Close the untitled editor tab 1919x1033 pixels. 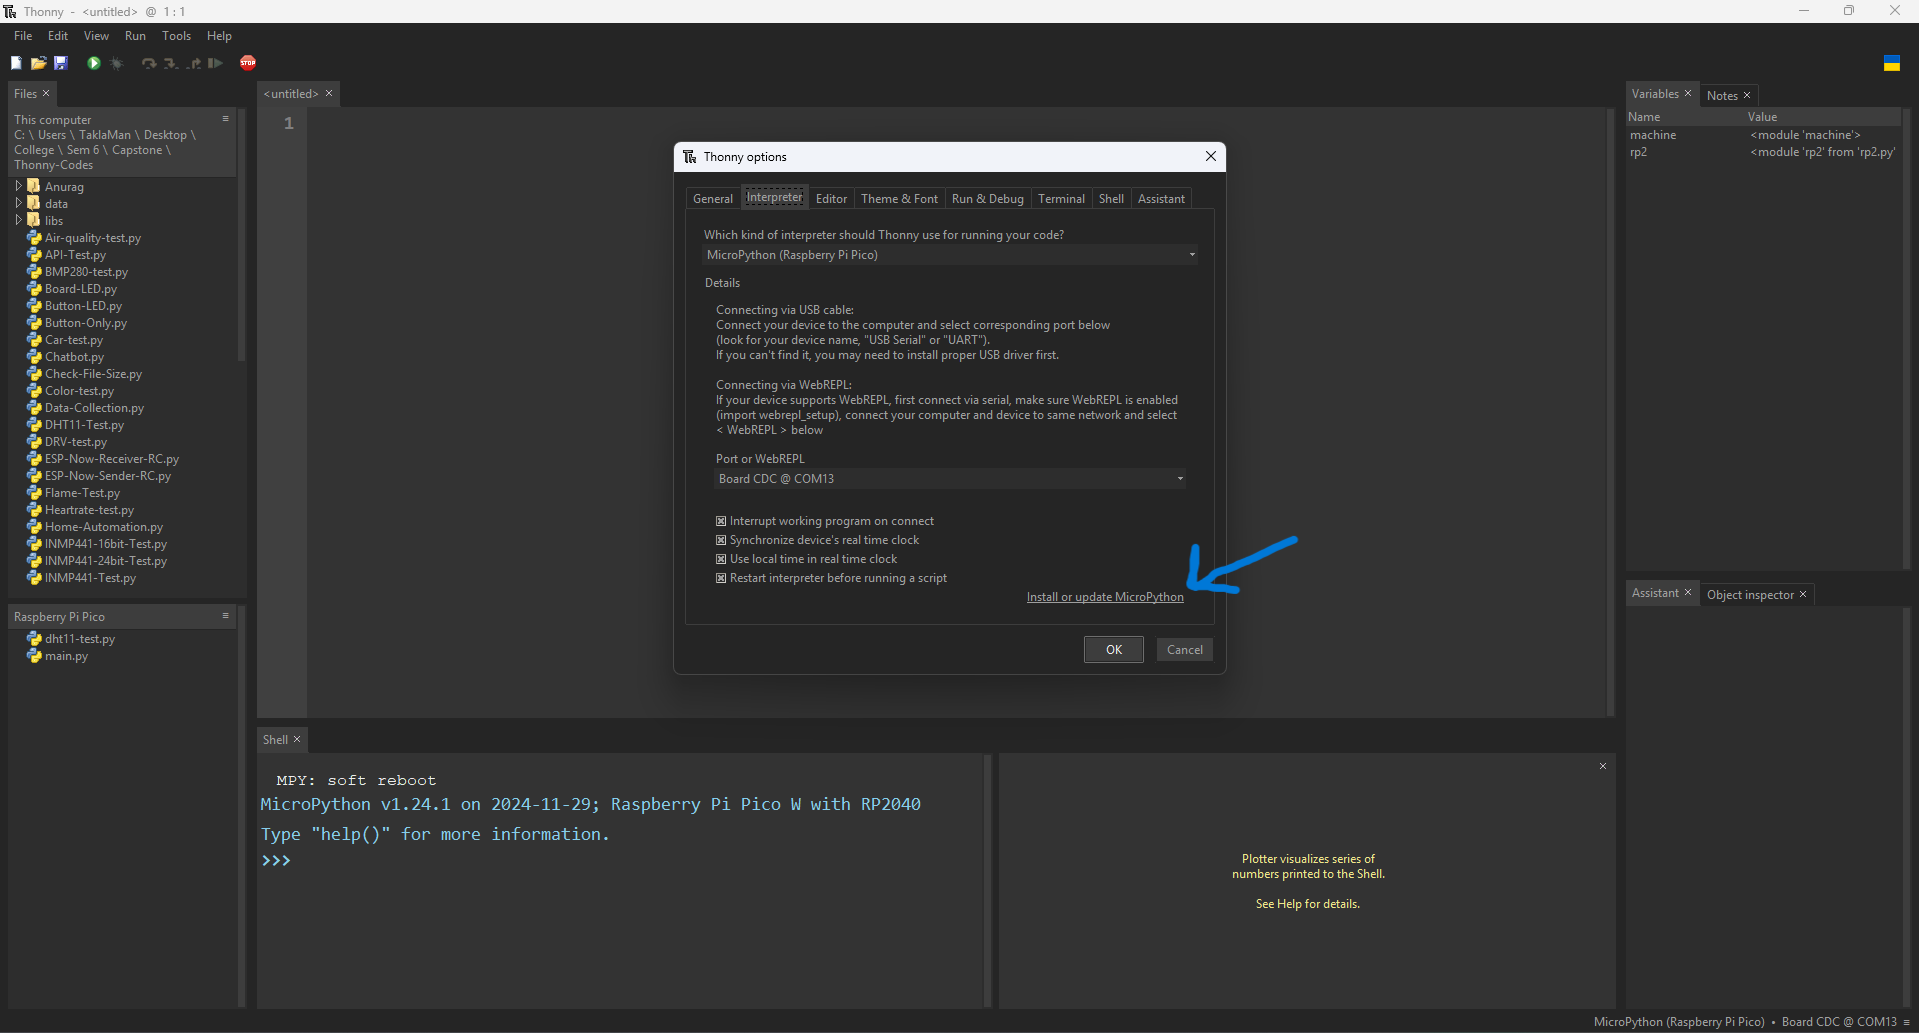tap(329, 93)
